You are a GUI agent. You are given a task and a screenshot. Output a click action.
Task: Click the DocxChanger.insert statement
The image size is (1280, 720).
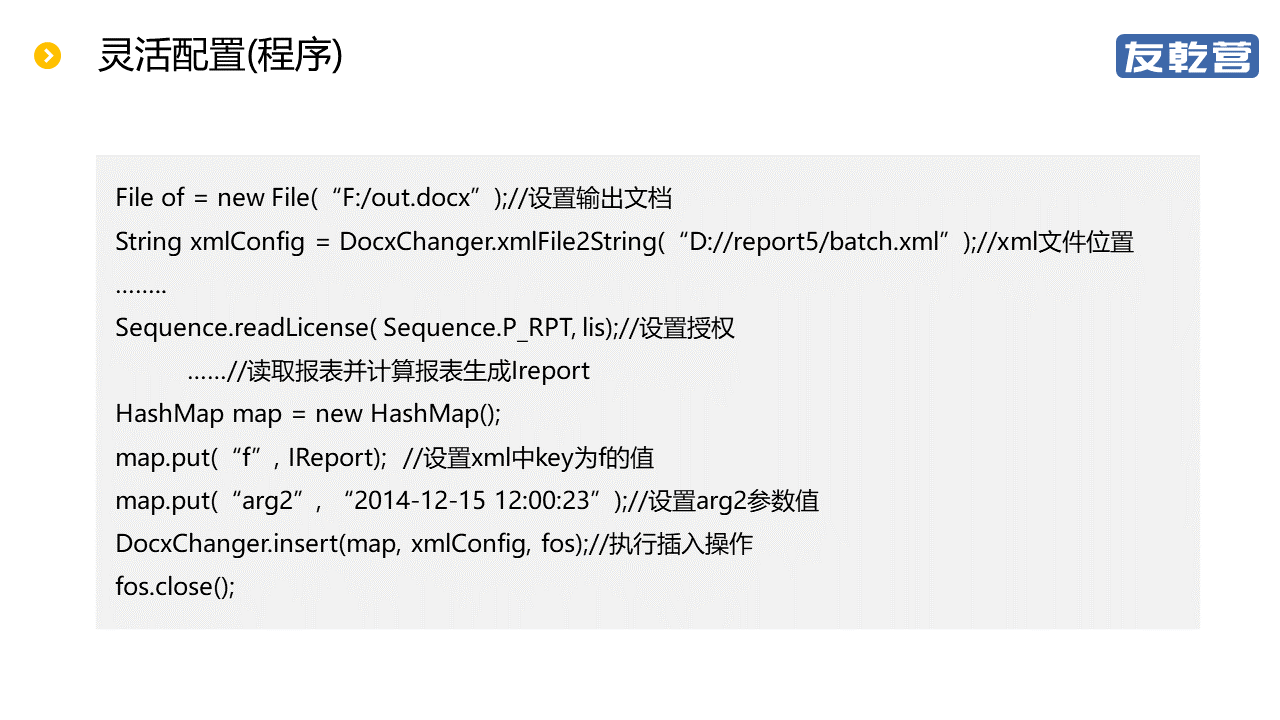point(350,544)
